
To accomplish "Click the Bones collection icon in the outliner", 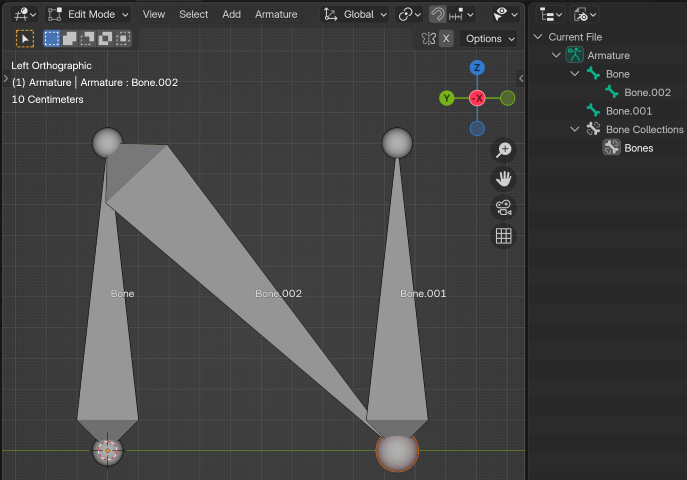I will [612, 148].
